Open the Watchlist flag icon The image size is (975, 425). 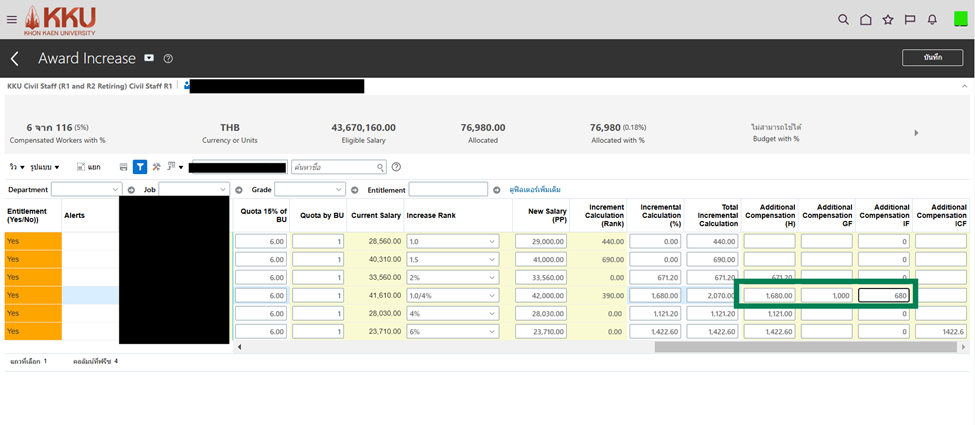coord(910,19)
